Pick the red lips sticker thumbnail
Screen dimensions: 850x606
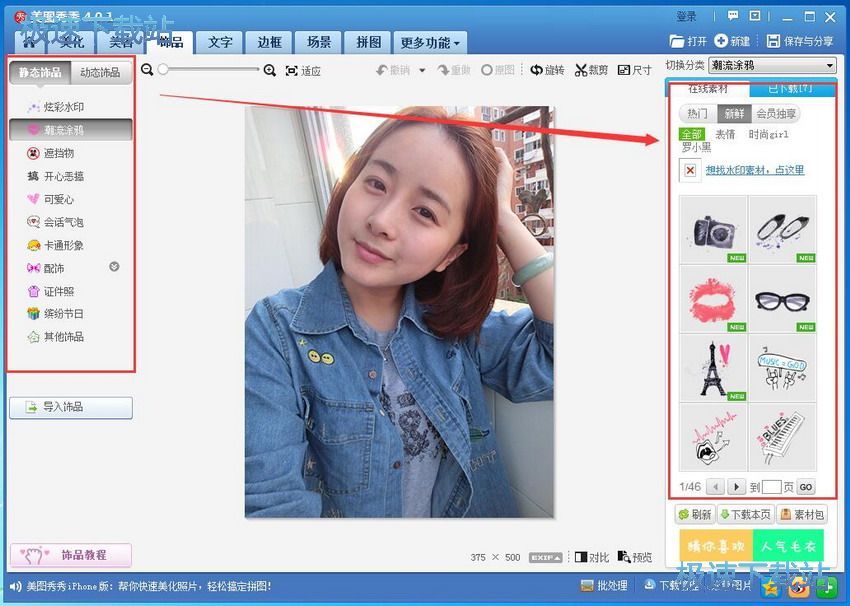coord(713,299)
